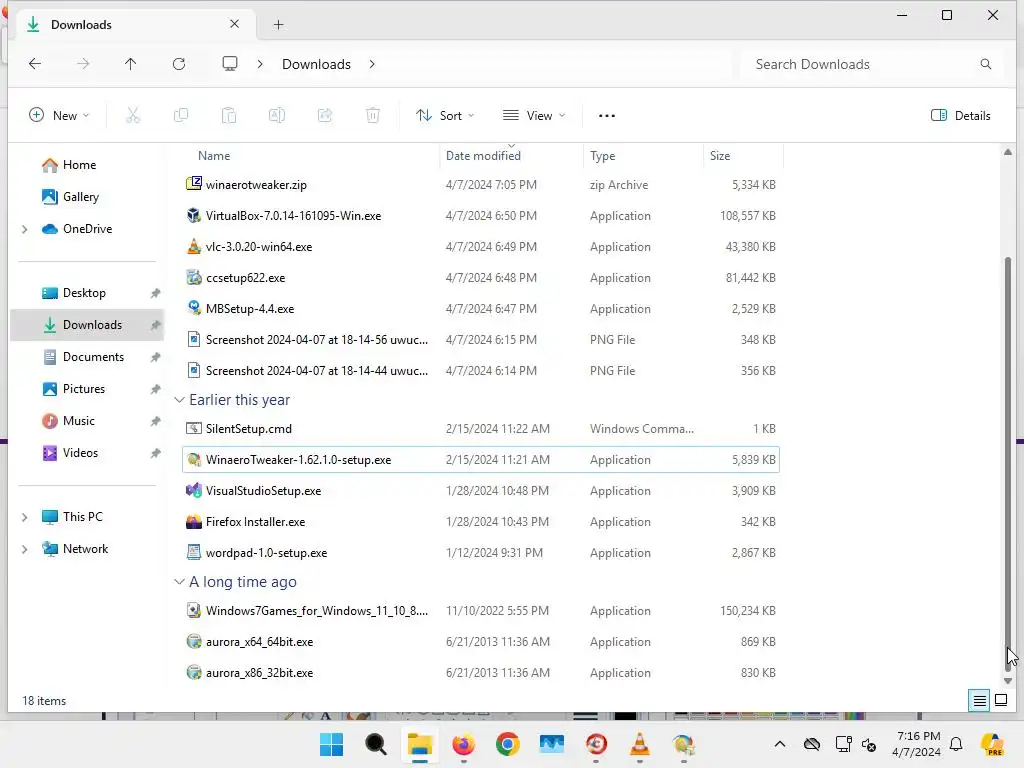
Task: Sort by the Name column header
Action: [x=214, y=156]
